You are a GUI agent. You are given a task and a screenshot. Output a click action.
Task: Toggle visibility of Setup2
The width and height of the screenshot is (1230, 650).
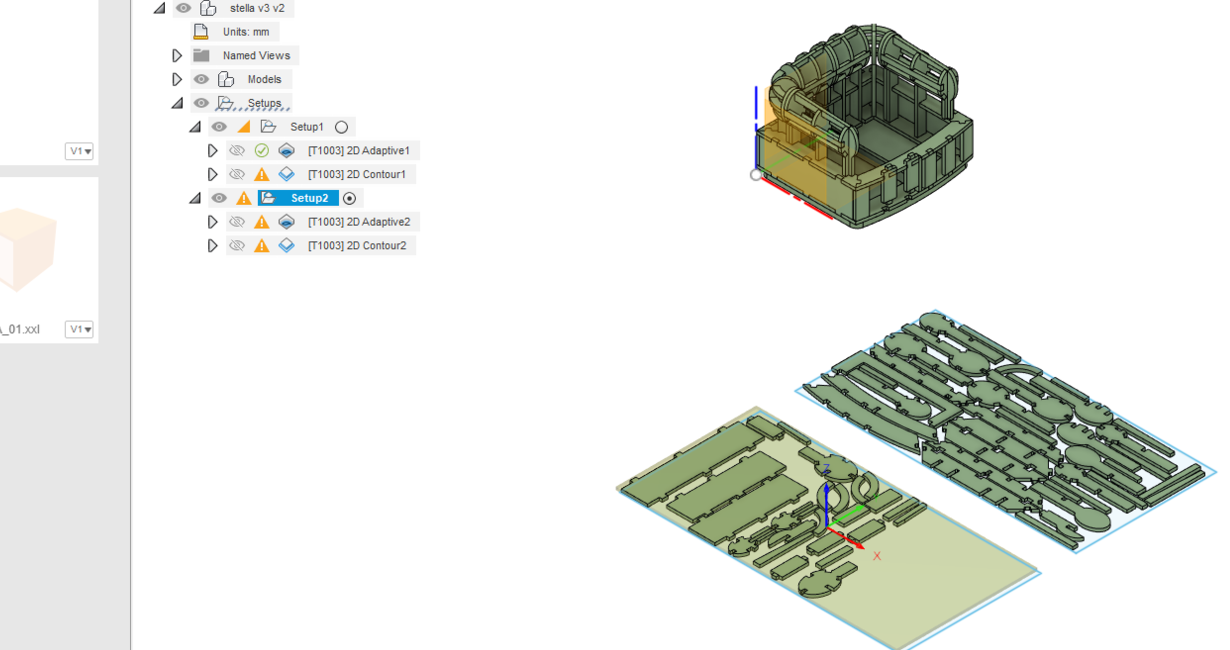pyautogui.click(x=219, y=198)
